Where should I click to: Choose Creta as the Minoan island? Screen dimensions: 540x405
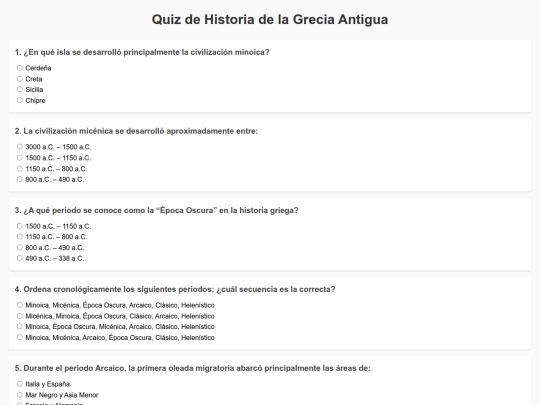20,79
